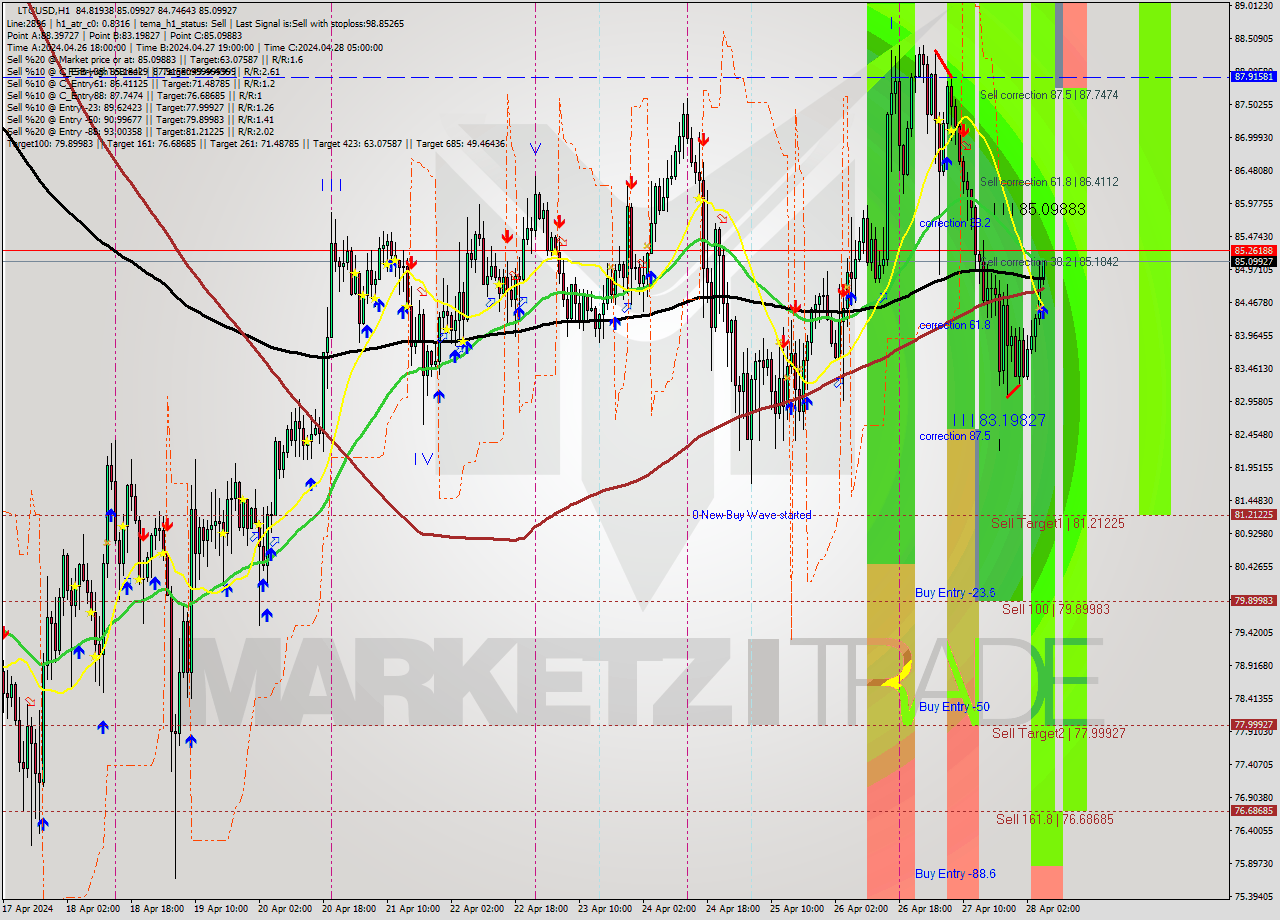Select the 'Sell 100 | 79.89983' label
The image size is (1280, 920).
pyautogui.click(x=1056, y=609)
